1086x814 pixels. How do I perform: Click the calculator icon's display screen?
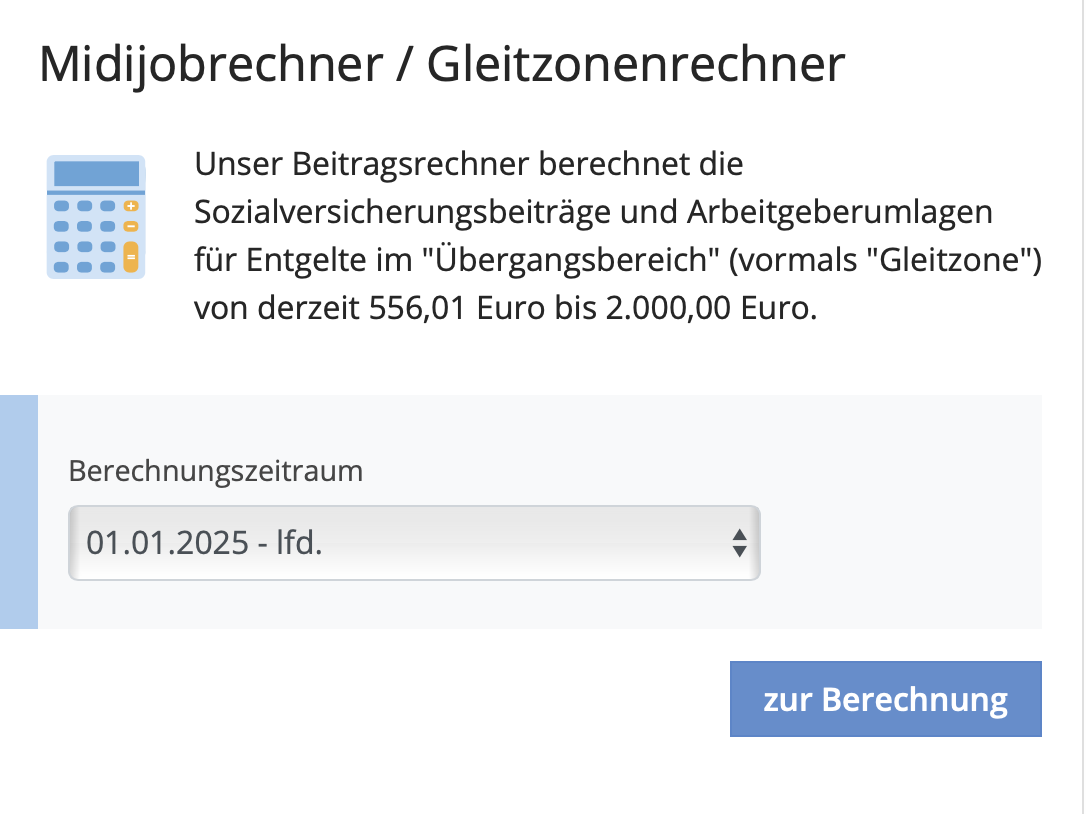96,173
